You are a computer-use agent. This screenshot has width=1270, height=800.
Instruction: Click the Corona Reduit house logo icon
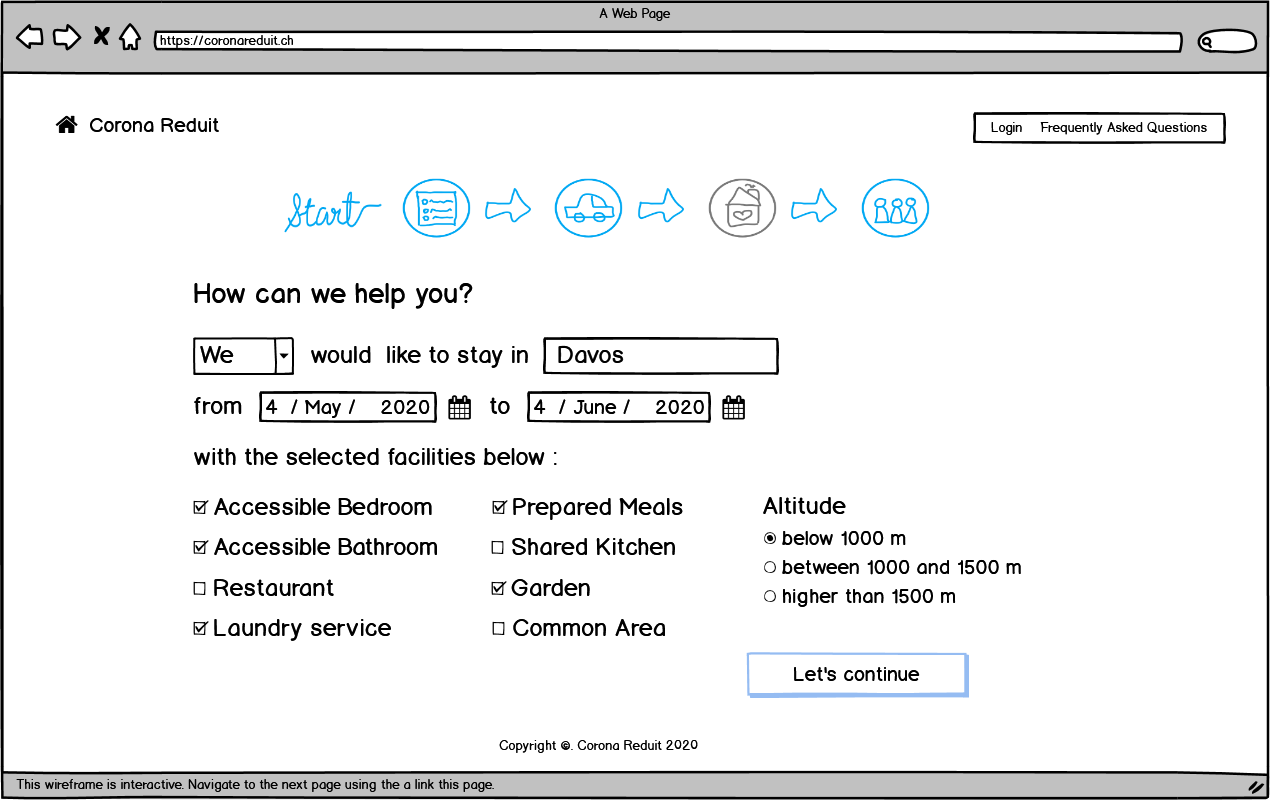[67, 125]
